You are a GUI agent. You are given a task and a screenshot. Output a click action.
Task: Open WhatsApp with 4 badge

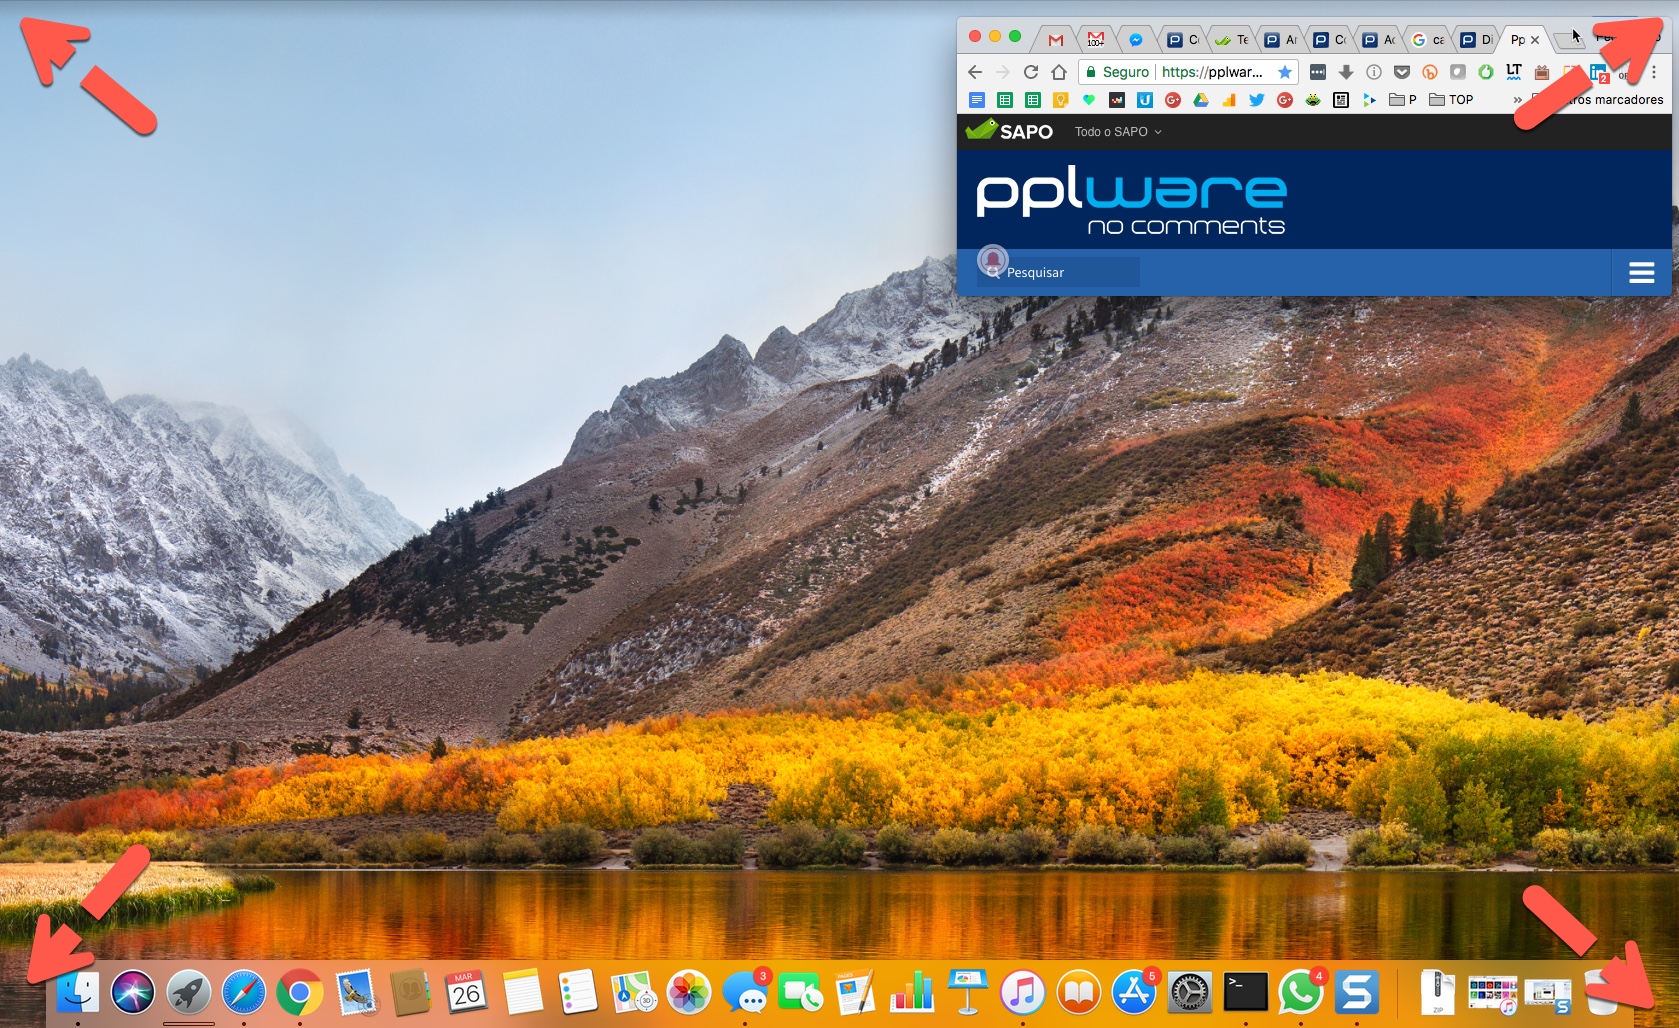(x=1302, y=993)
